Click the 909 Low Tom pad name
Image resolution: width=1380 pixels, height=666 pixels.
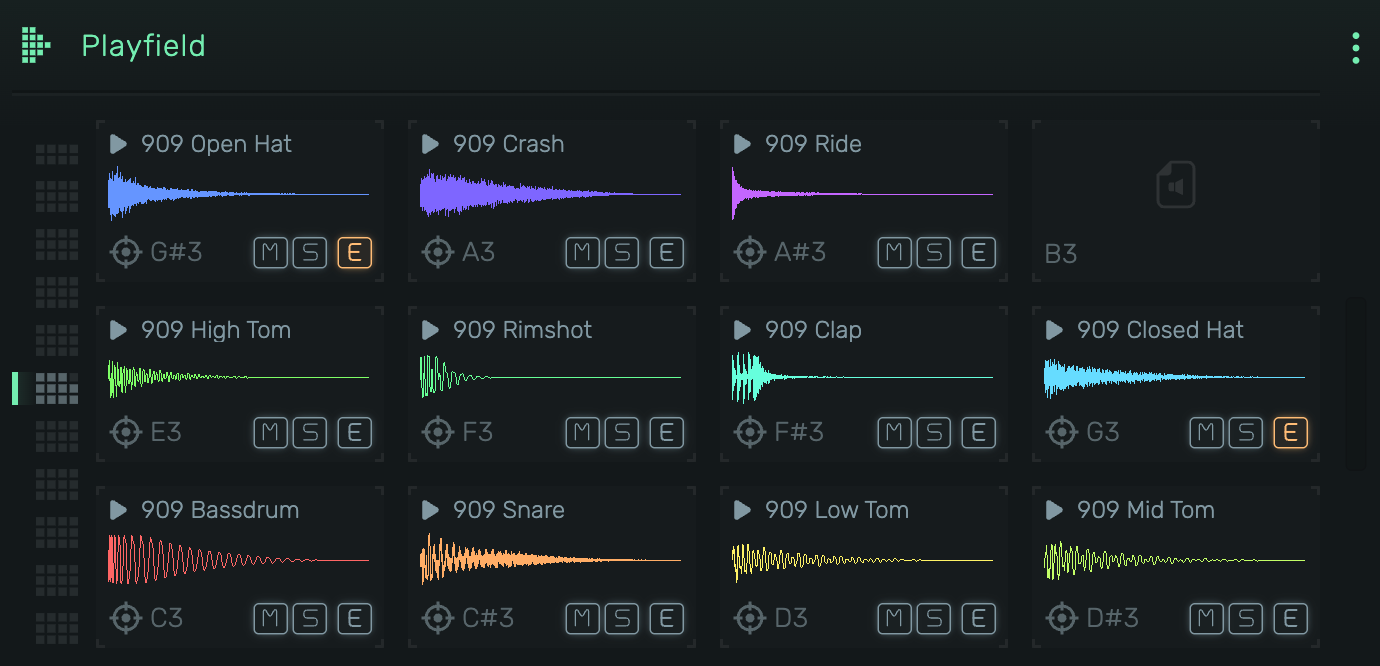837,510
